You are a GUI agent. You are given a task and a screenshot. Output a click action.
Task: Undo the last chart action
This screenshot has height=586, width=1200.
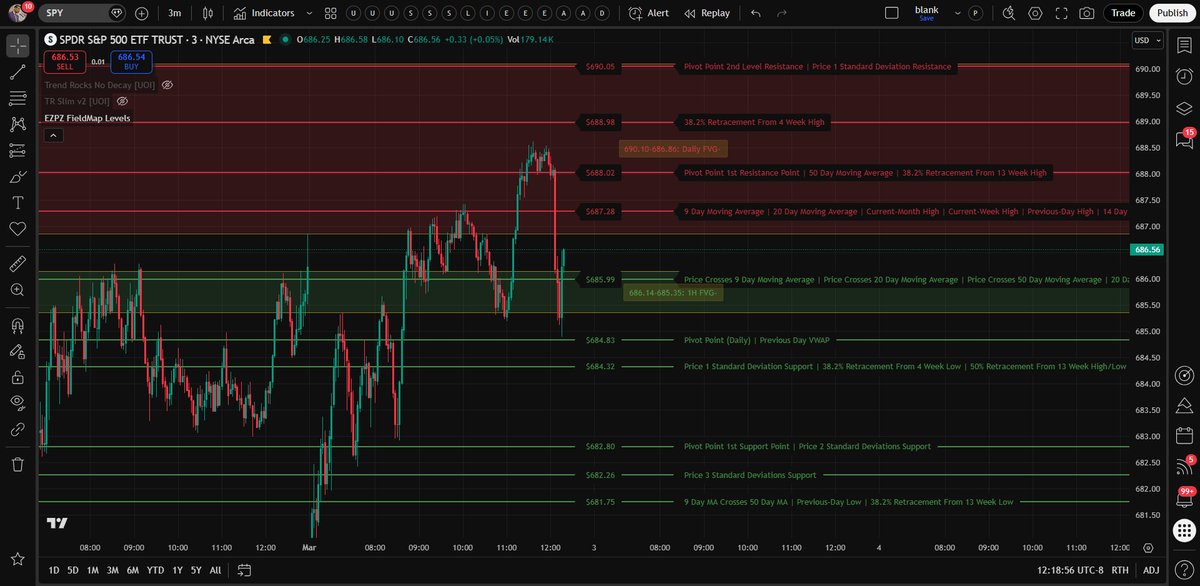pyautogui.click(x=756, y=13)
